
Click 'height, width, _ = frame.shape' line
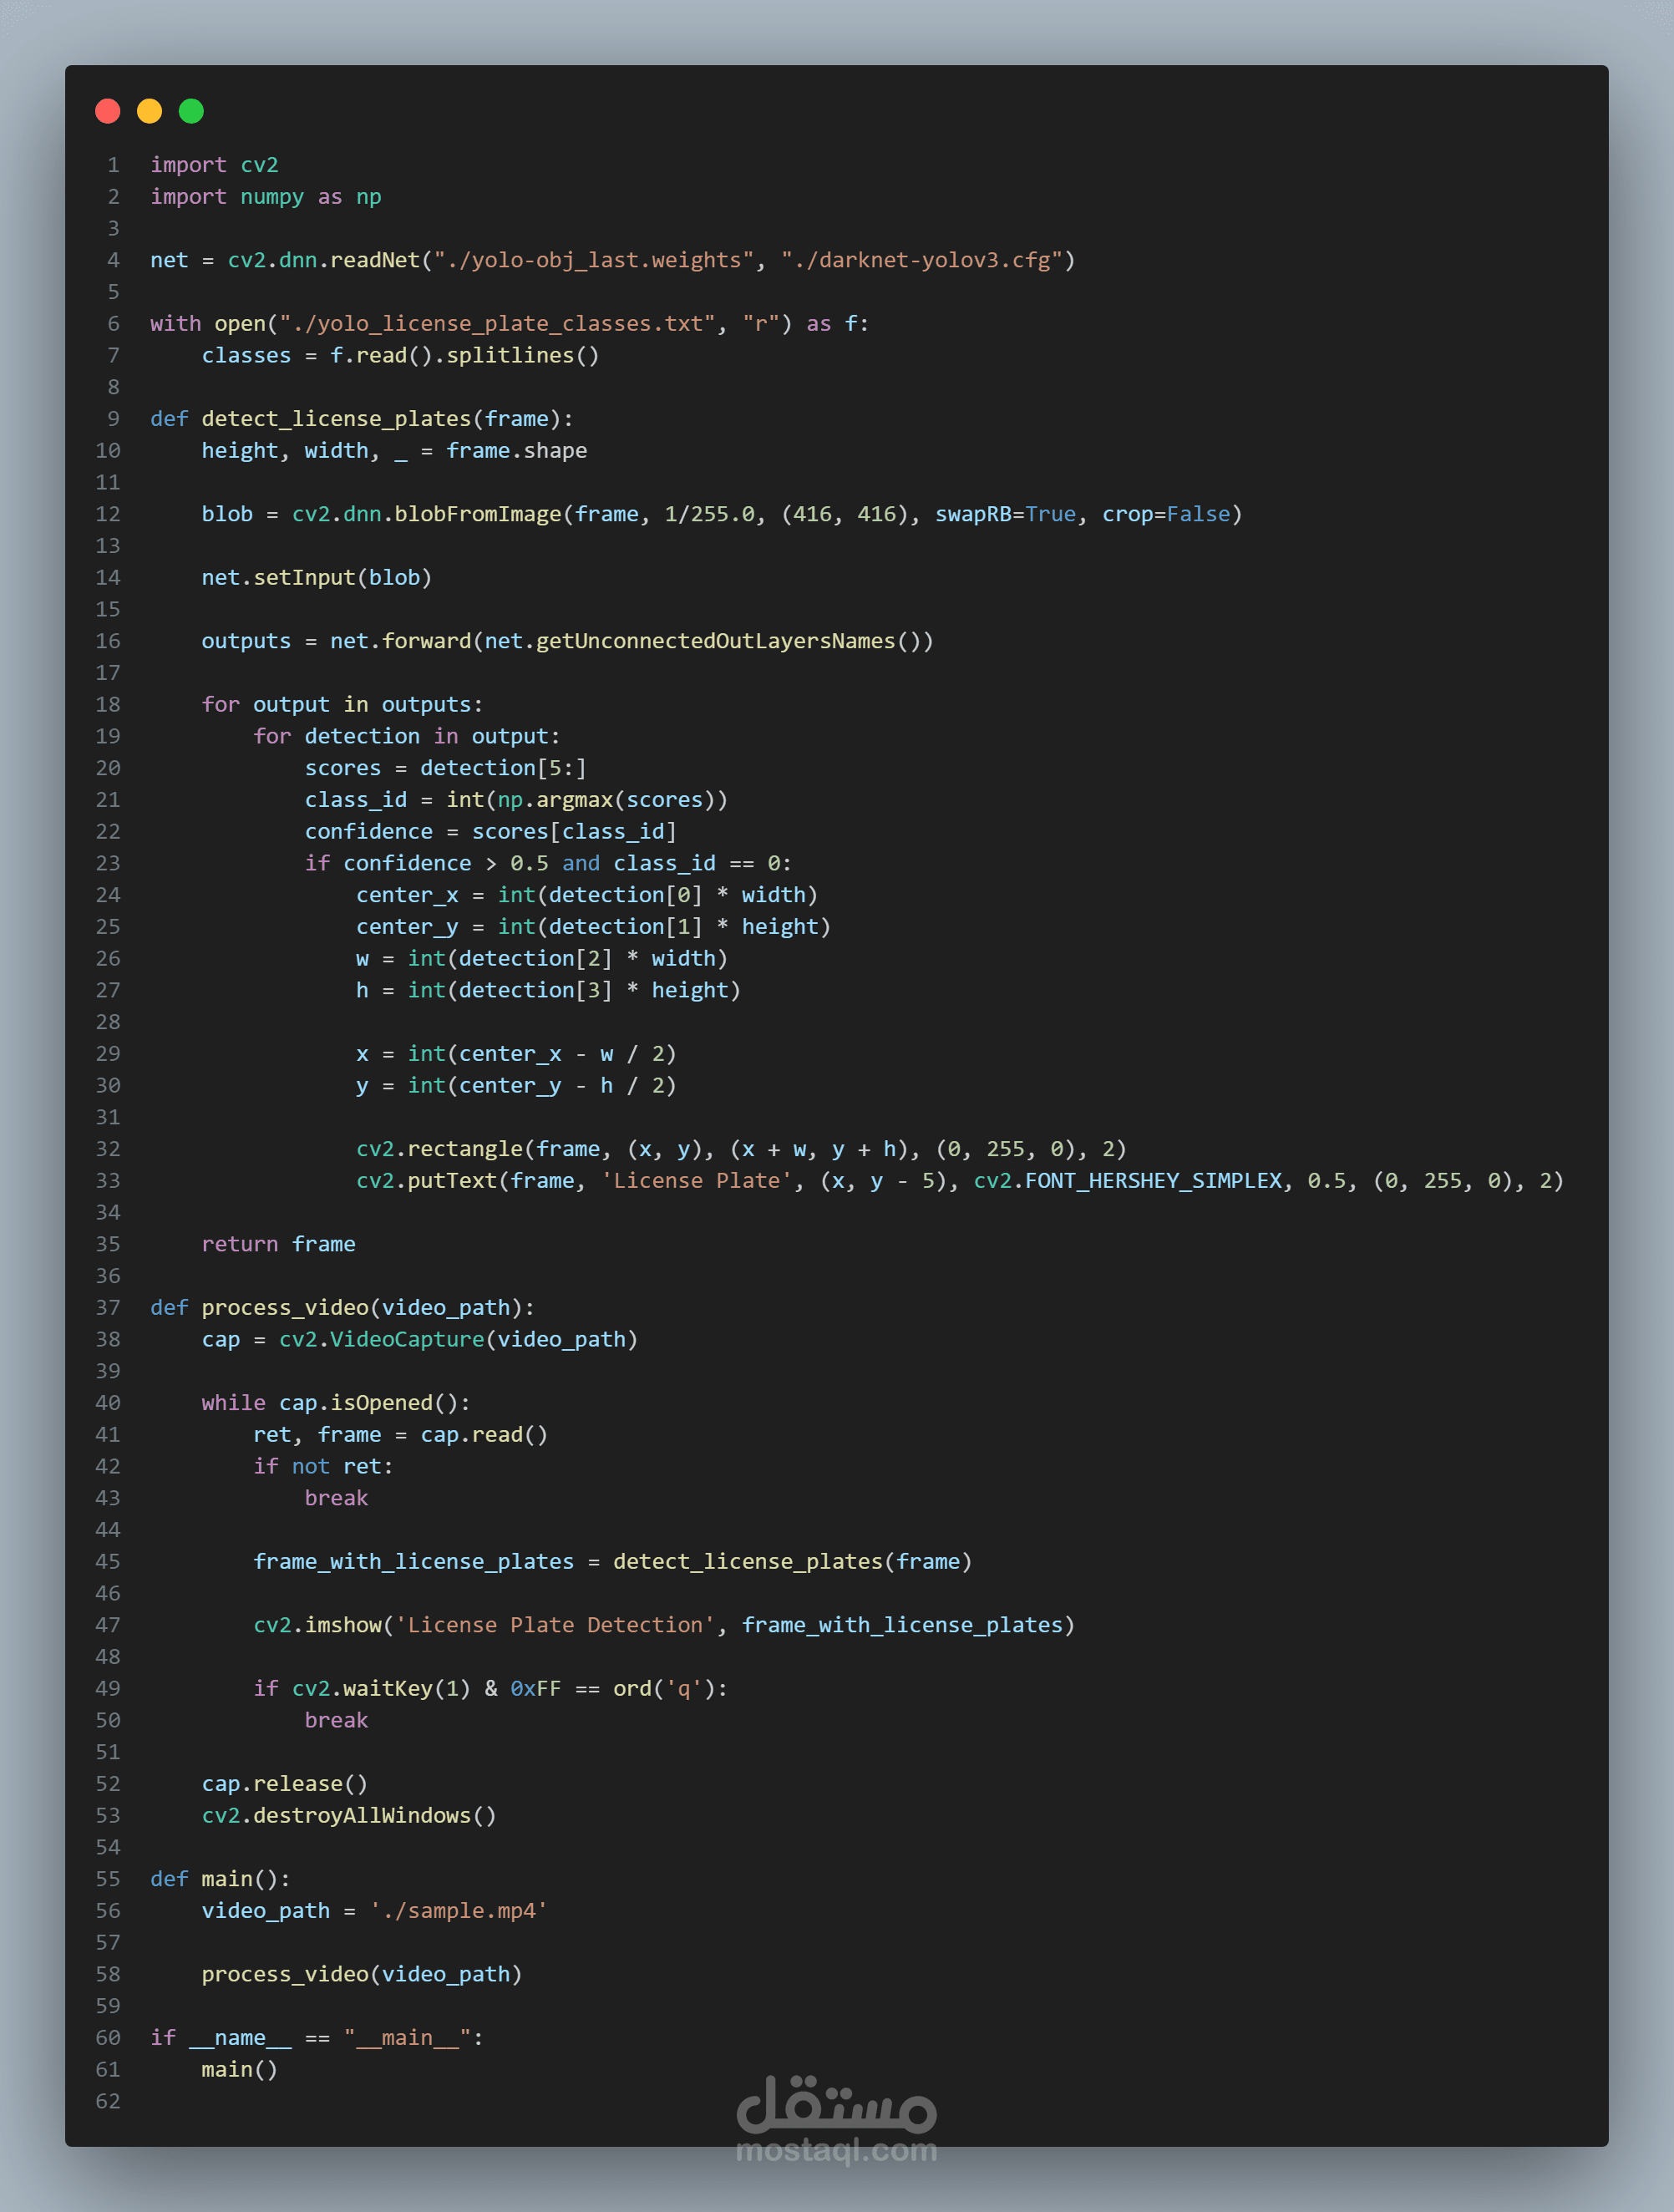(394, 451)
